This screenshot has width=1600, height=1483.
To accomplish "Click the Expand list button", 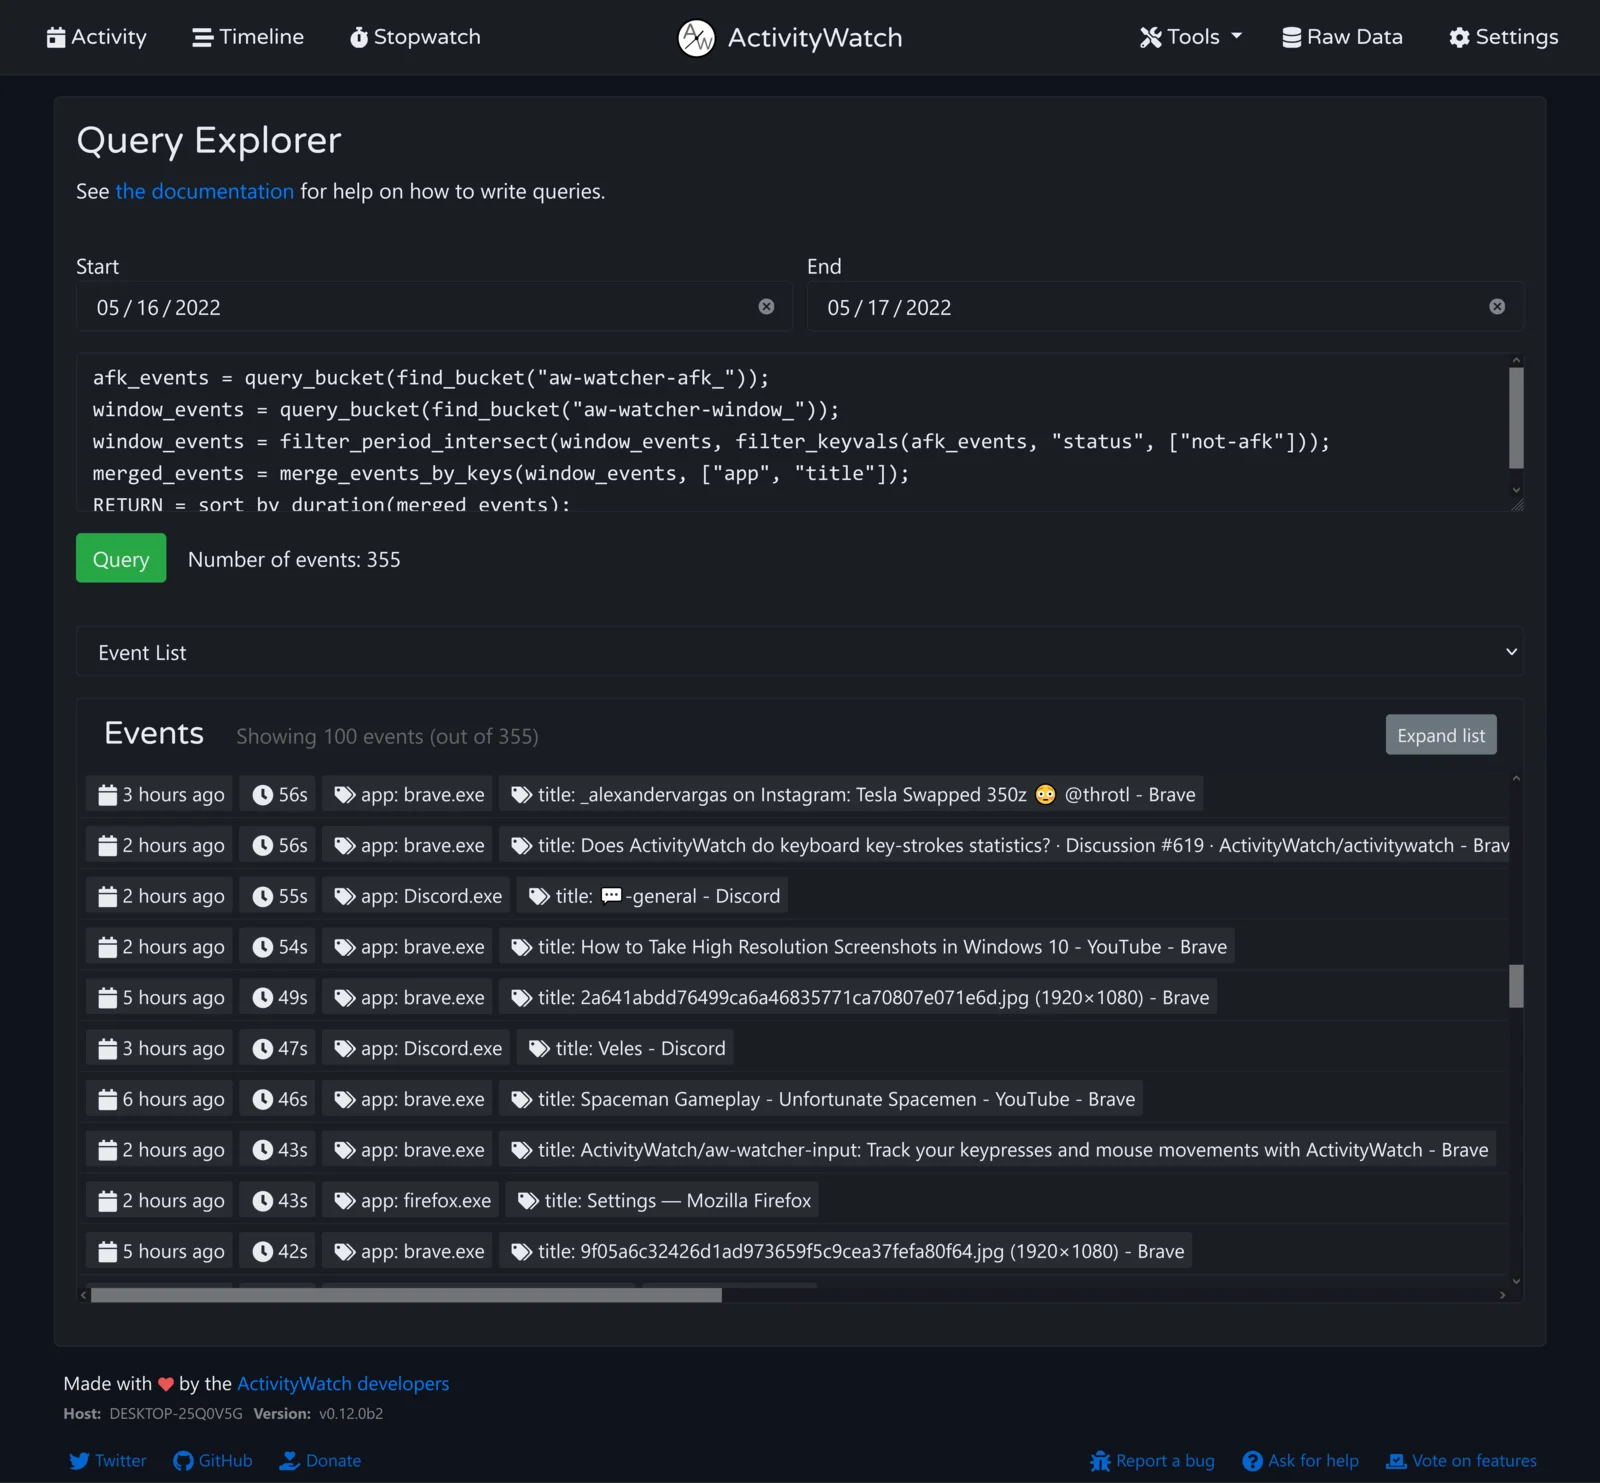I will click(1441, 735).
